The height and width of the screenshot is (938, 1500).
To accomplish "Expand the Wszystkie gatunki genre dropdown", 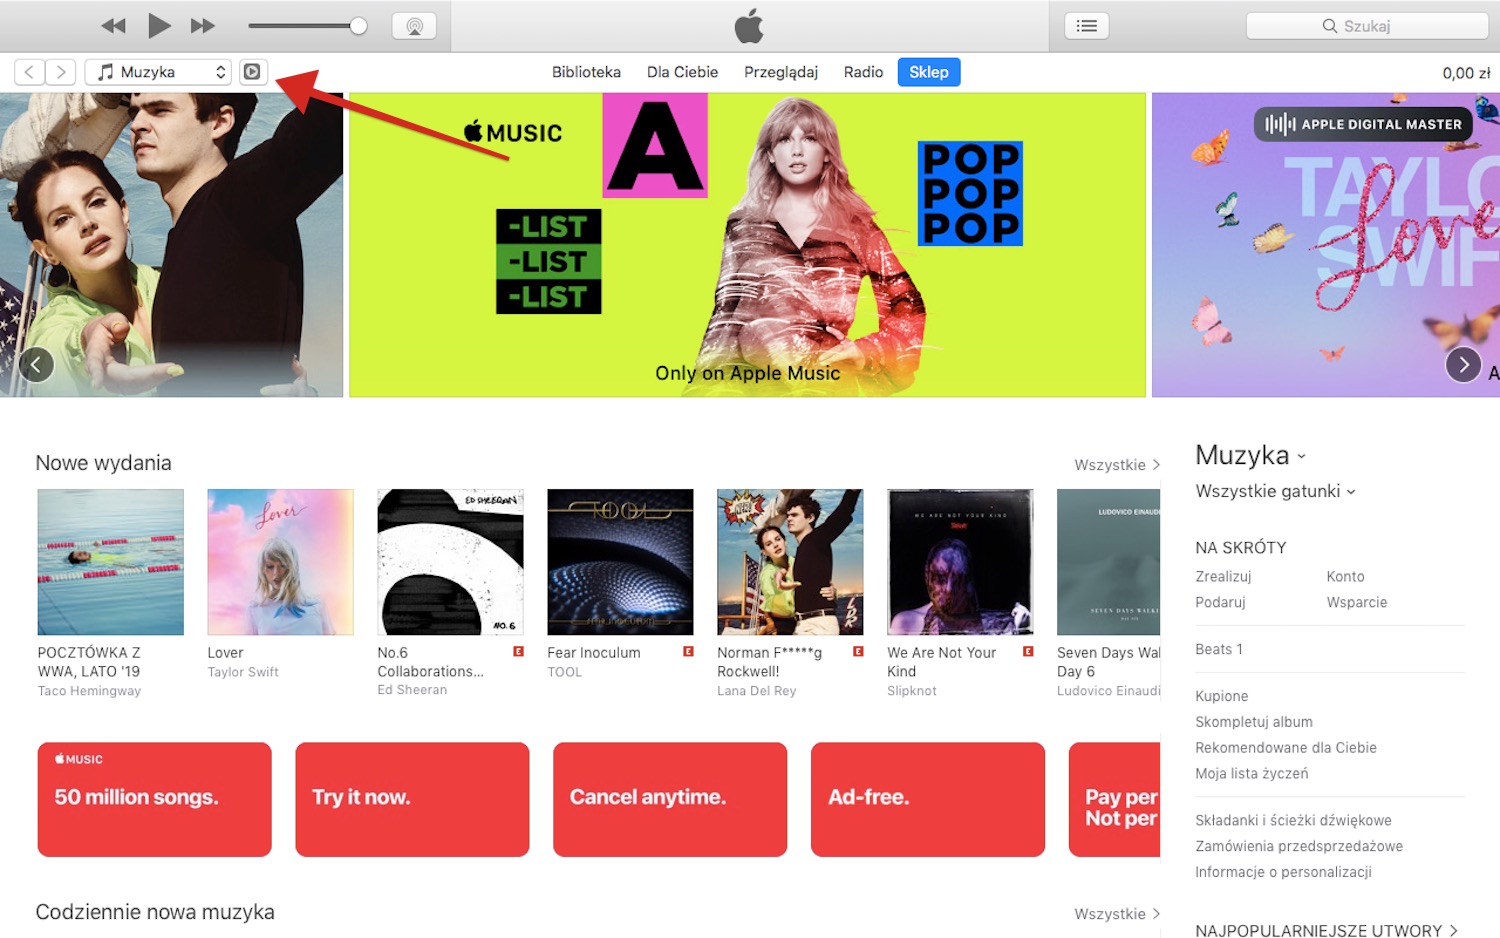I will 1275,491.
